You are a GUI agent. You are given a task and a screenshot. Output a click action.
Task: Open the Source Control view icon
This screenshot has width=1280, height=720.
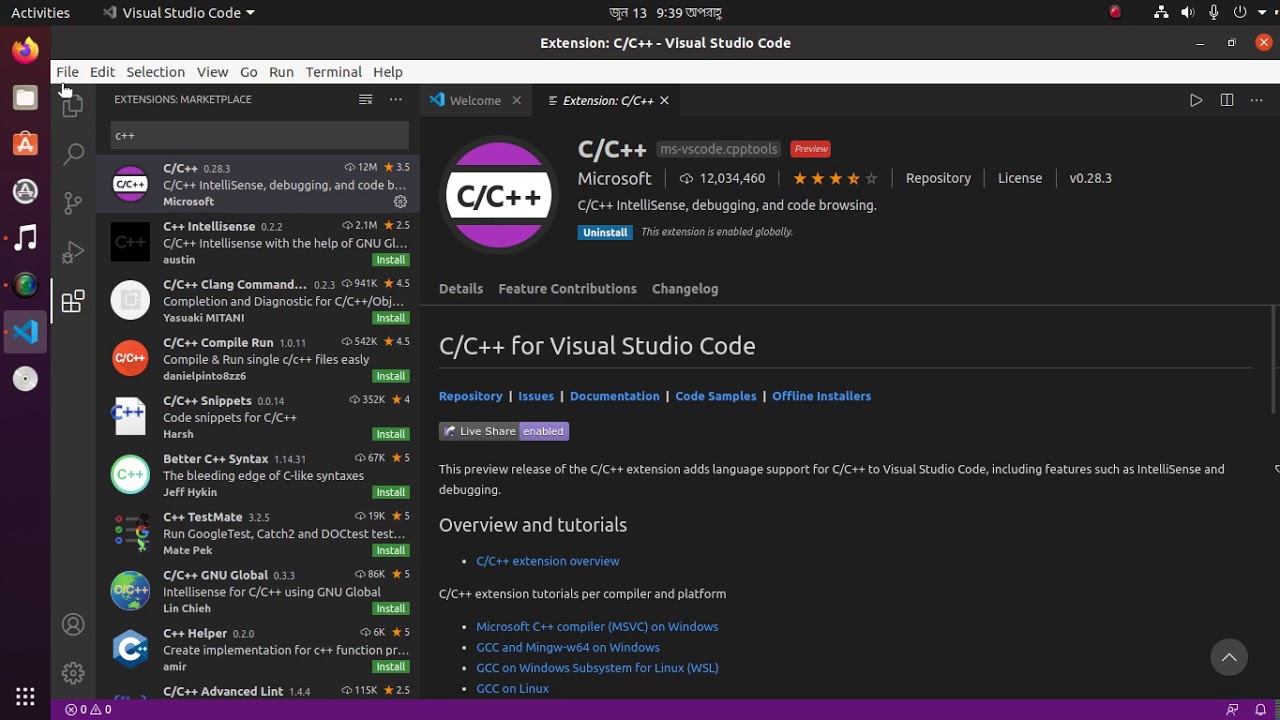pos(73,203)
